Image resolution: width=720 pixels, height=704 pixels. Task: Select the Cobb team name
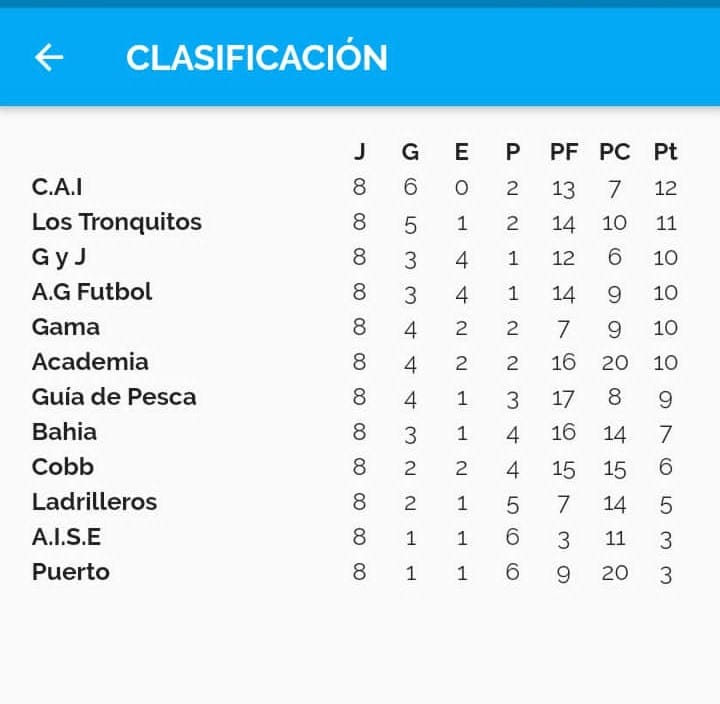[62, 467]
